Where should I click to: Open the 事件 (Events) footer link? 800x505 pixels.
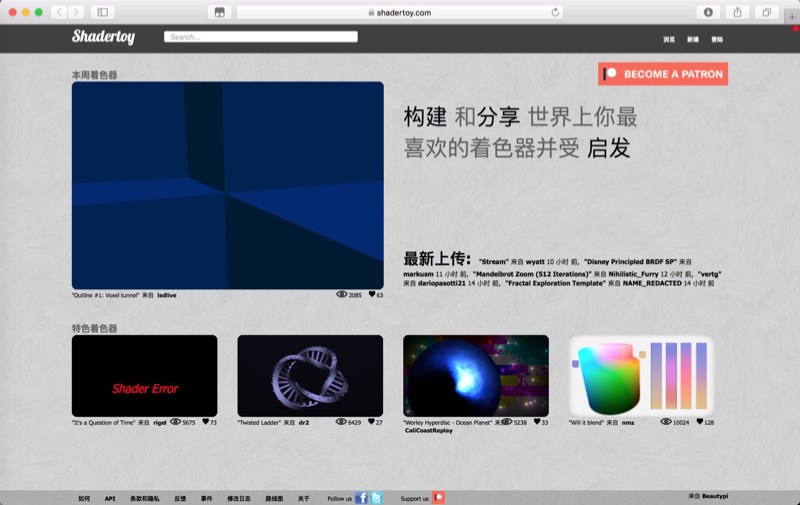[x=206, y=498]
